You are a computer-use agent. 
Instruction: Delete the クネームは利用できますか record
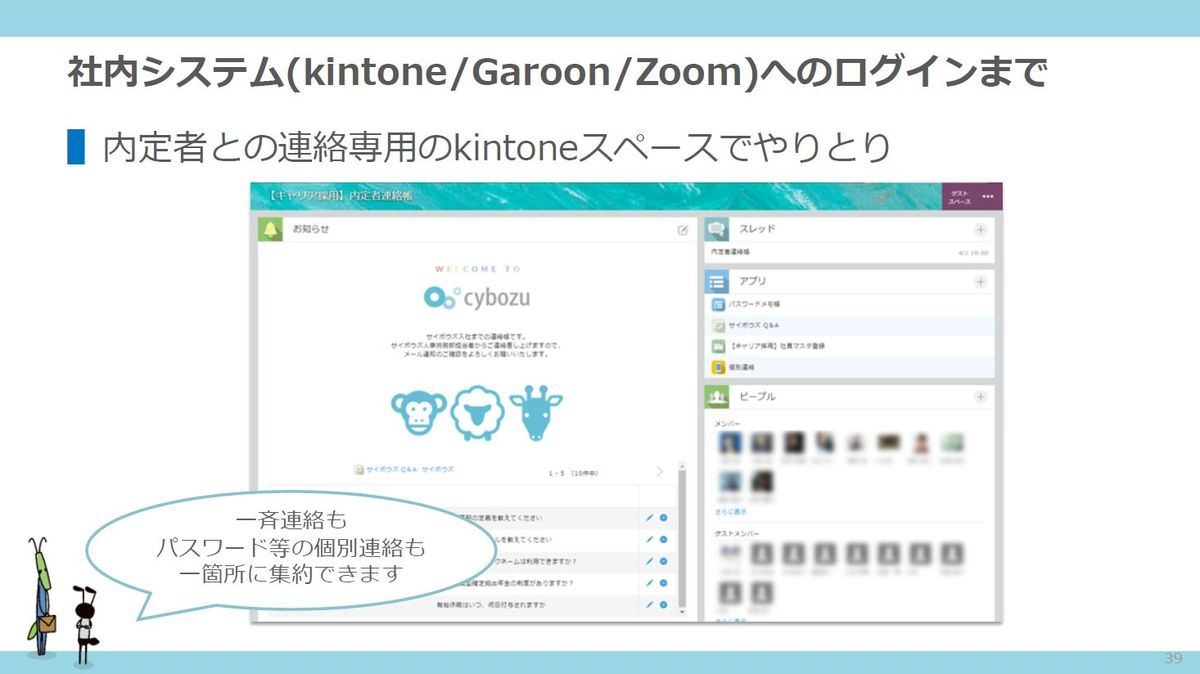pos(664,561)
